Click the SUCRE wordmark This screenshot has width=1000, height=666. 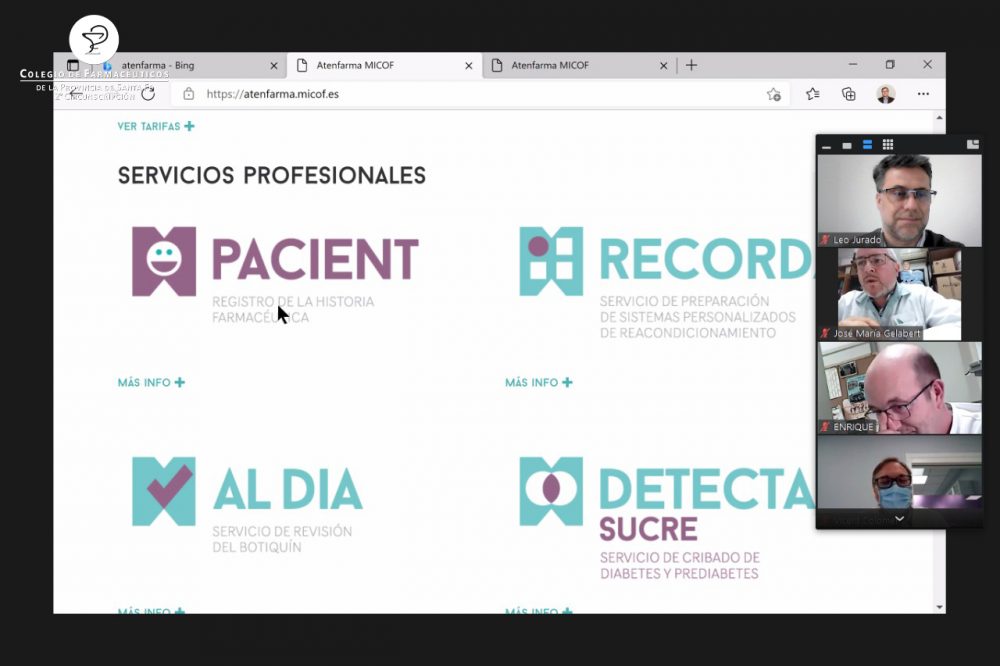(x=648, y=529)
